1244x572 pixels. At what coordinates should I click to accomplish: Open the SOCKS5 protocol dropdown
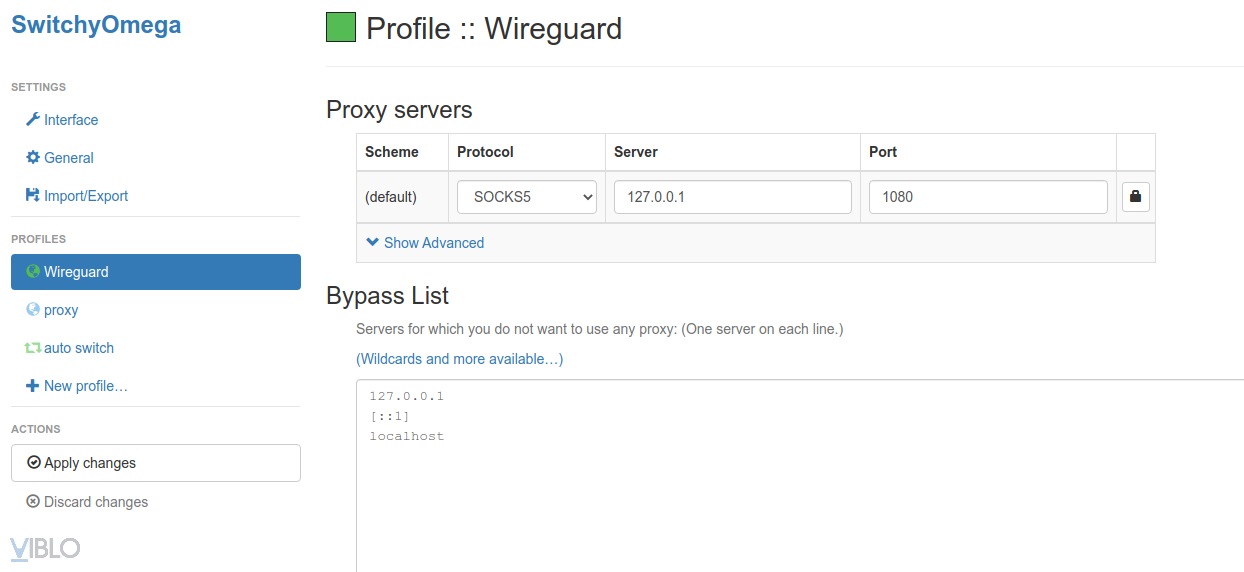pyautogui.click(x=527, y=197)
